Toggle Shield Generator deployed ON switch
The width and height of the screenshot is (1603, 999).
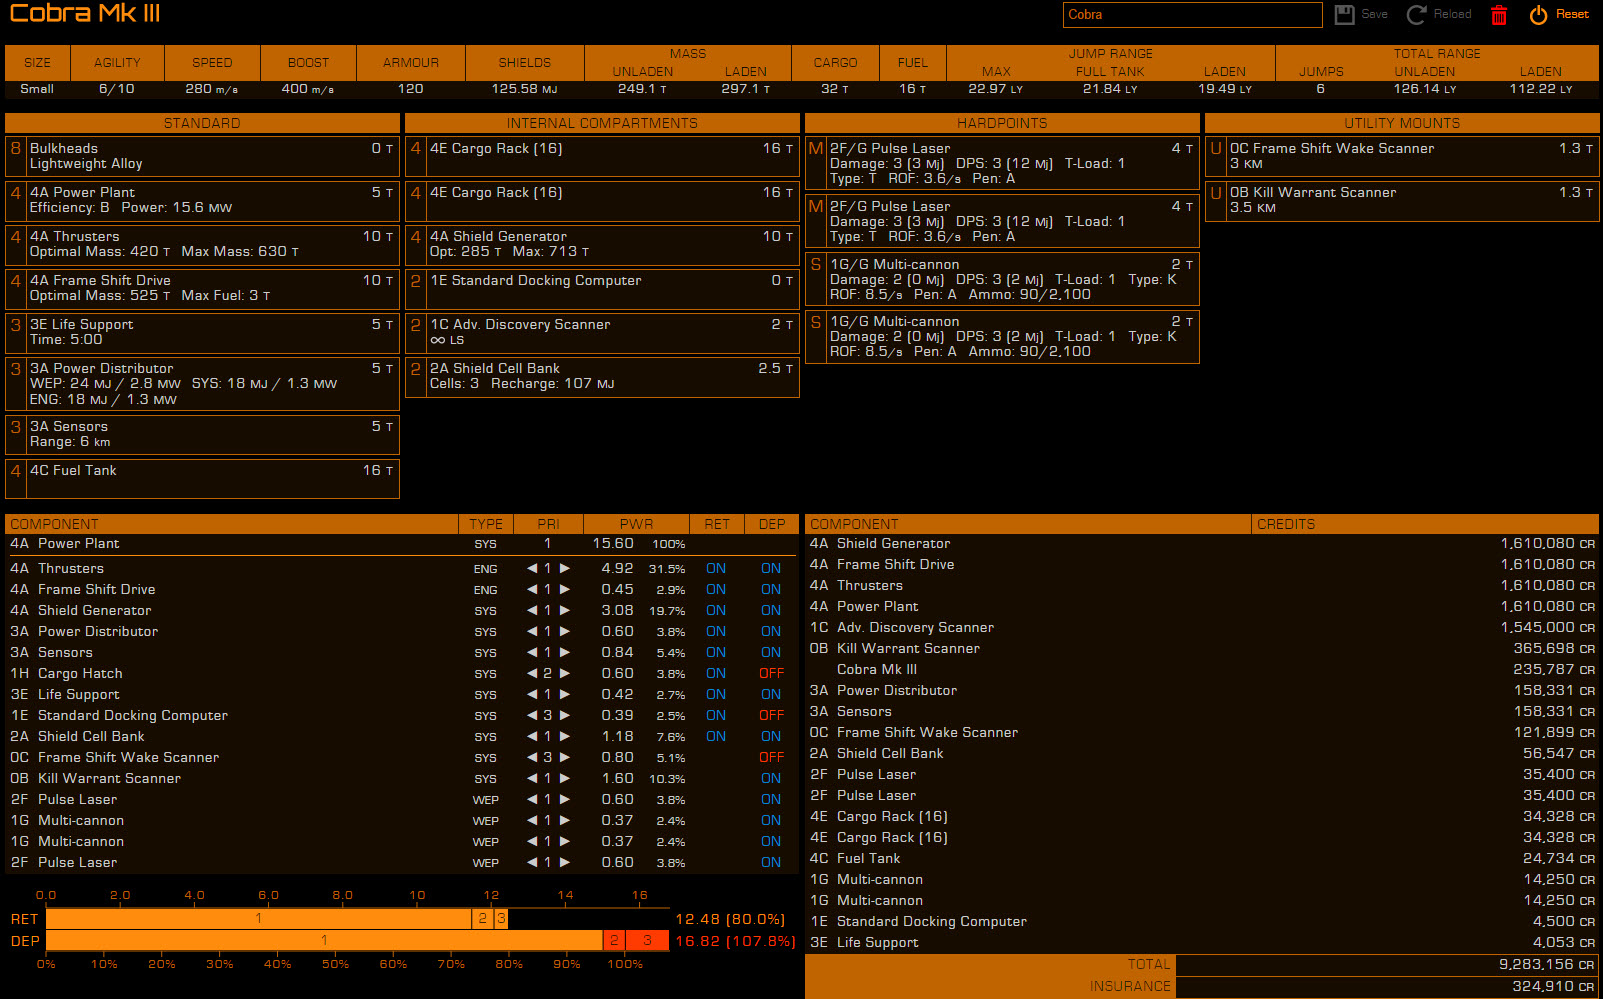tap(771, 610)
